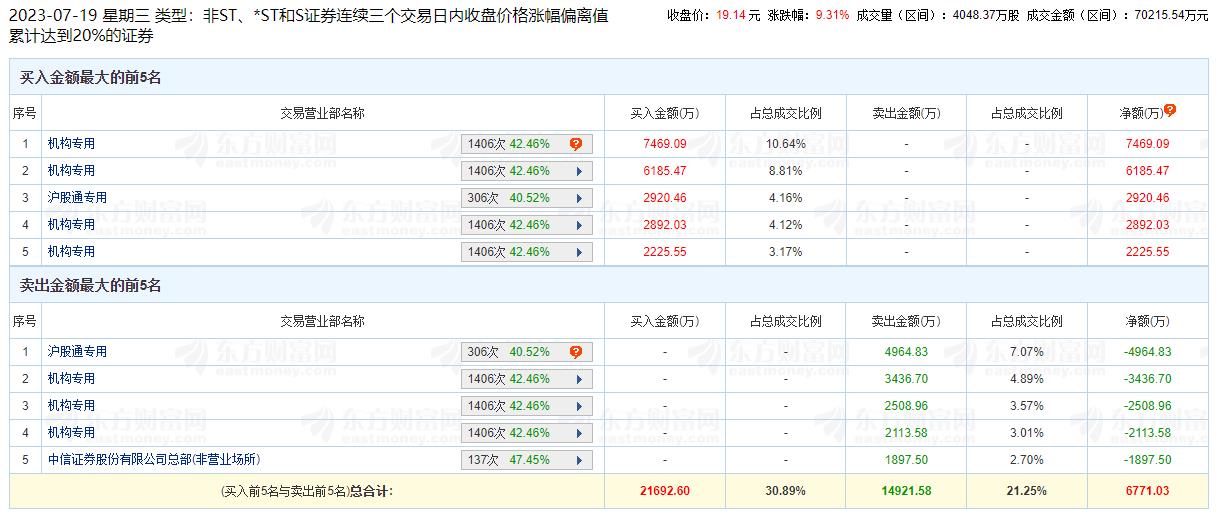Click the orange question icon in the 4964.83 sell row
Screen dimensions: 1222x520
(x=576, y=352)
